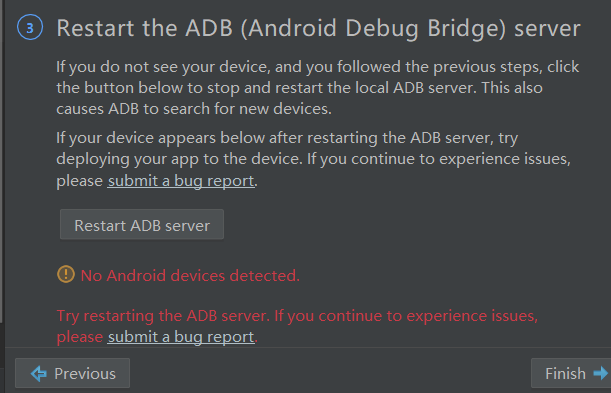Finish the wizard with the Finish button

(x=571, y=373)
